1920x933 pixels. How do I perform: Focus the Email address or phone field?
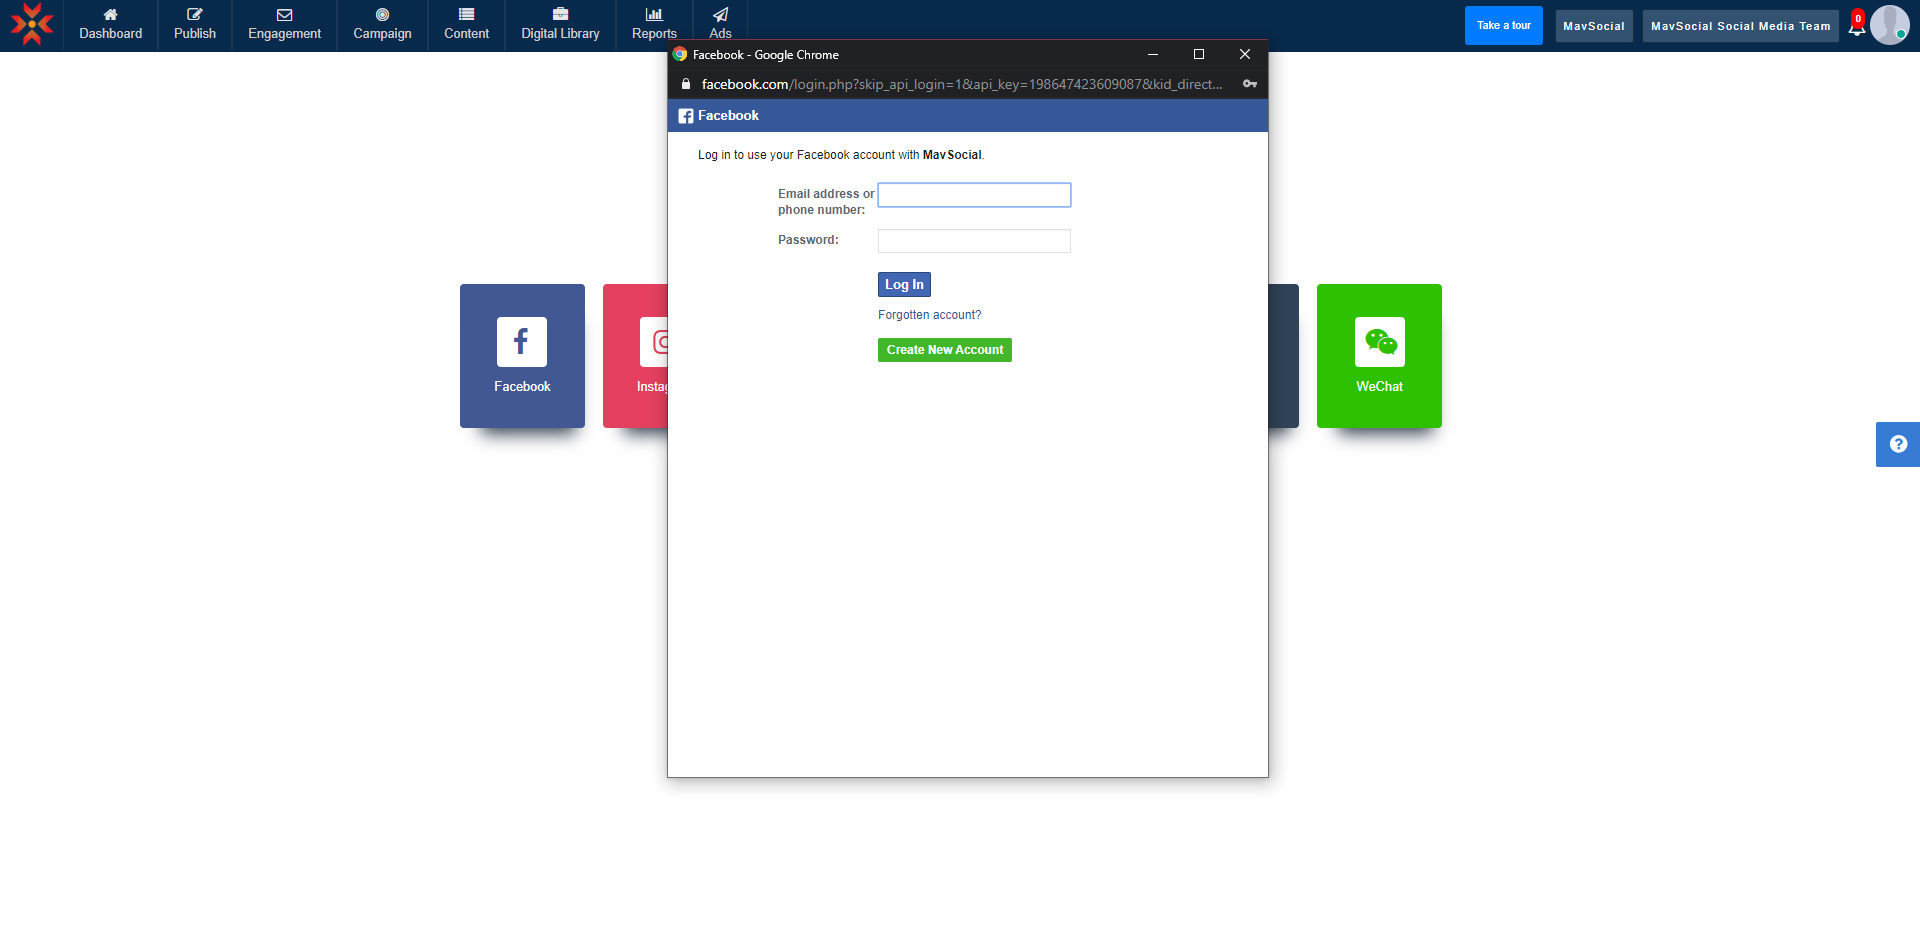[x=974, y=195]
